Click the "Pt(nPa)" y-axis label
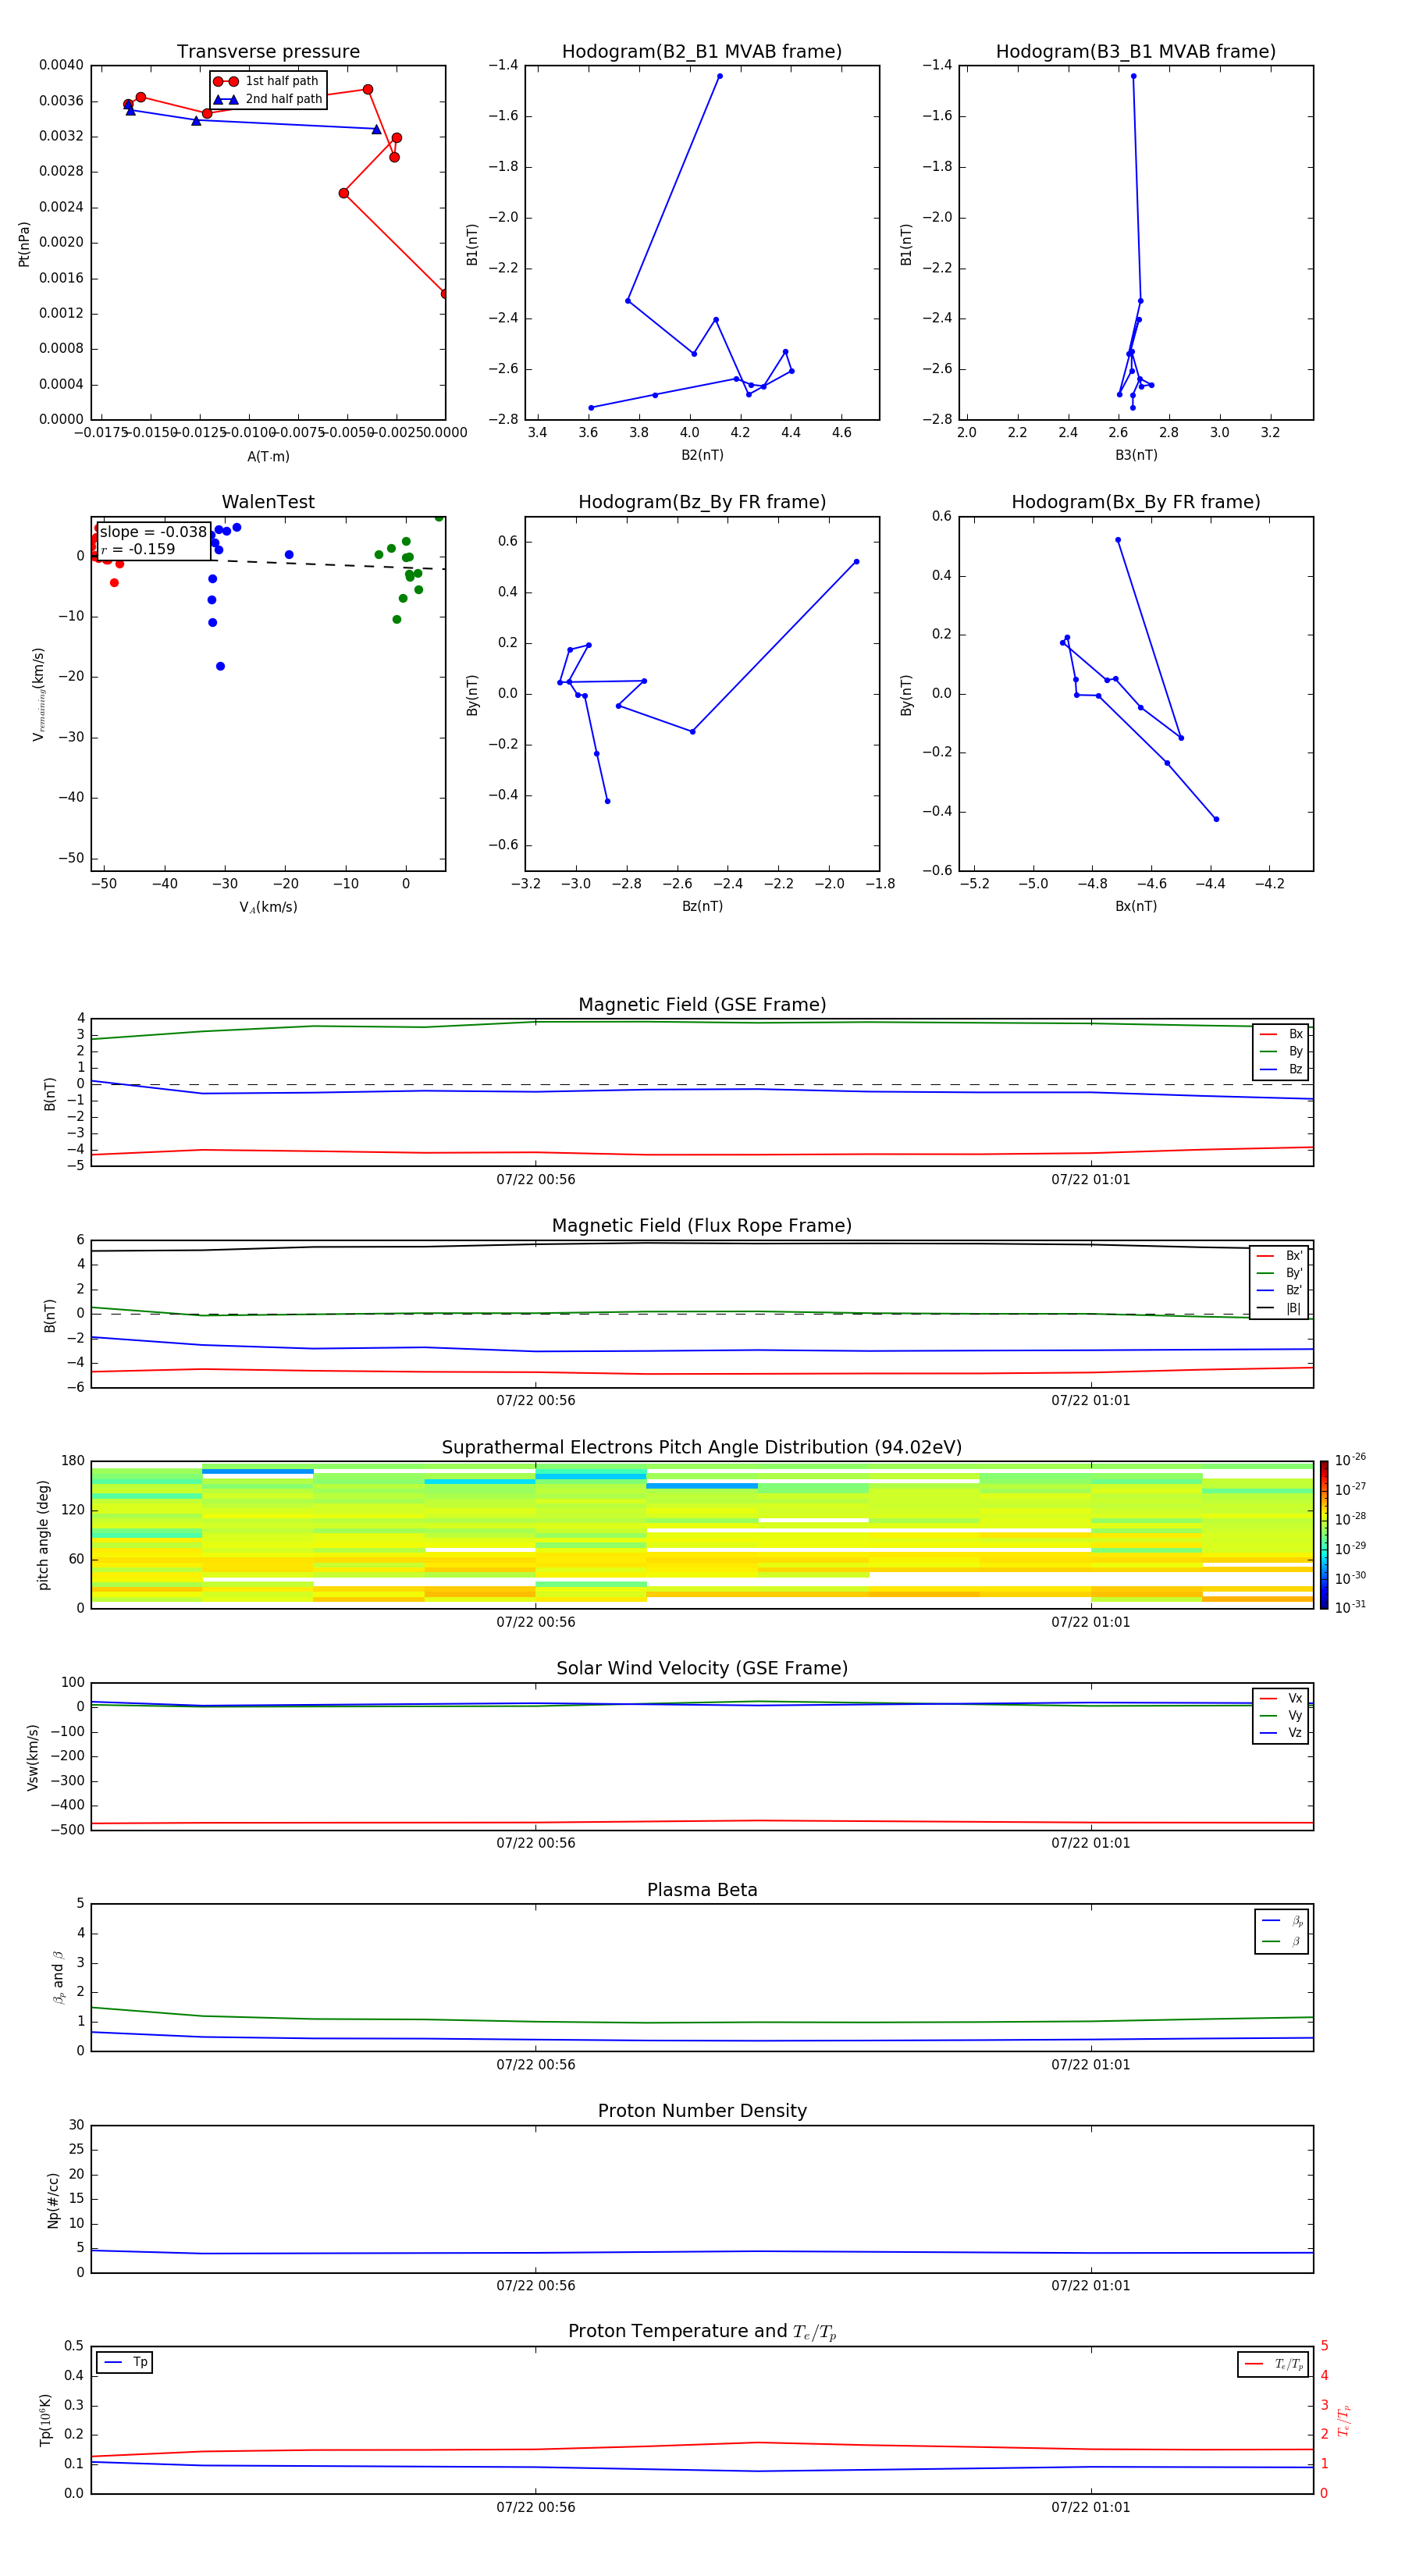1405x2576 pixels. (x=24, y=243)
